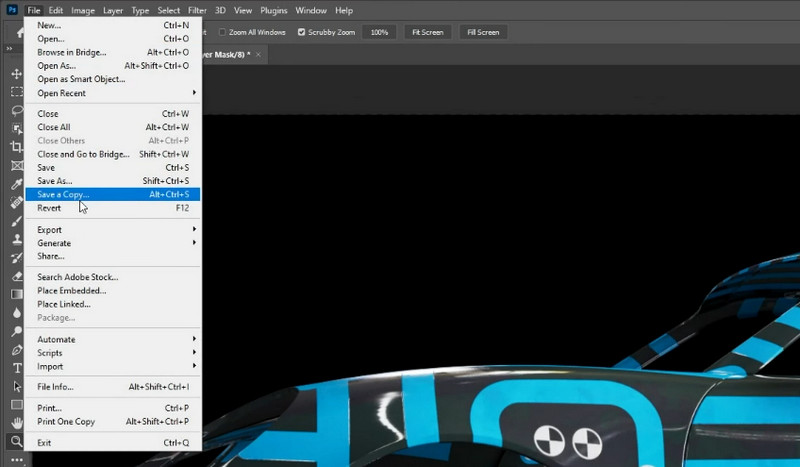Select the Pen tool

click(x=16, y=350)
